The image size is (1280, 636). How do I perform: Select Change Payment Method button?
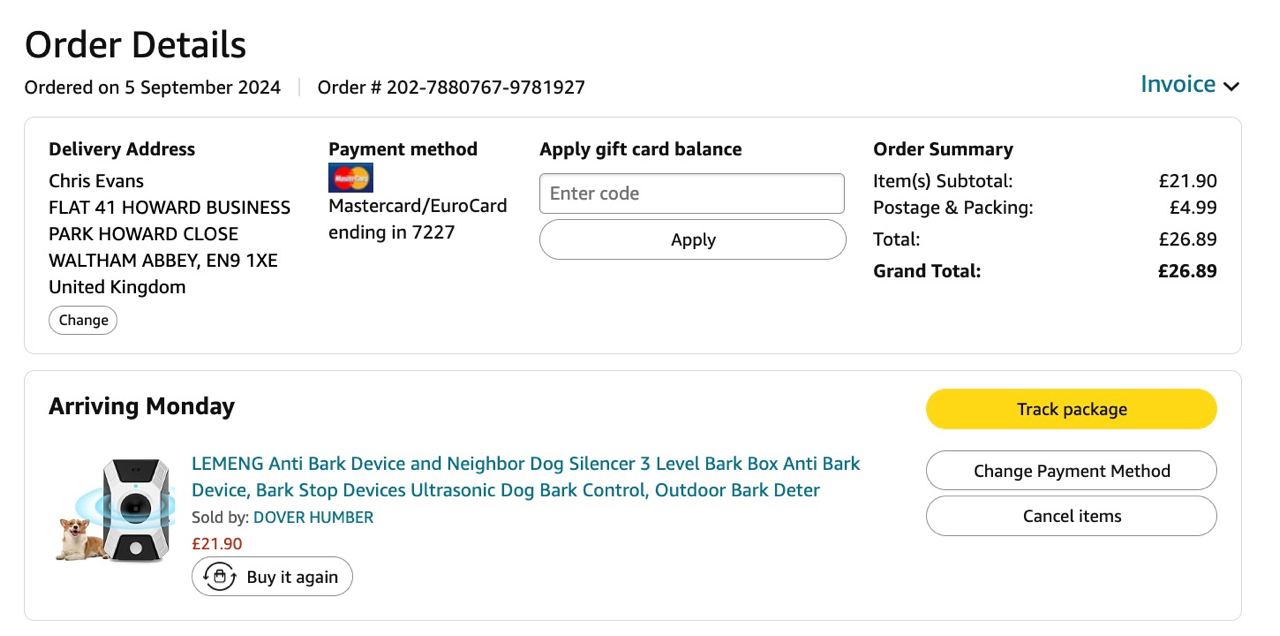1071,471
